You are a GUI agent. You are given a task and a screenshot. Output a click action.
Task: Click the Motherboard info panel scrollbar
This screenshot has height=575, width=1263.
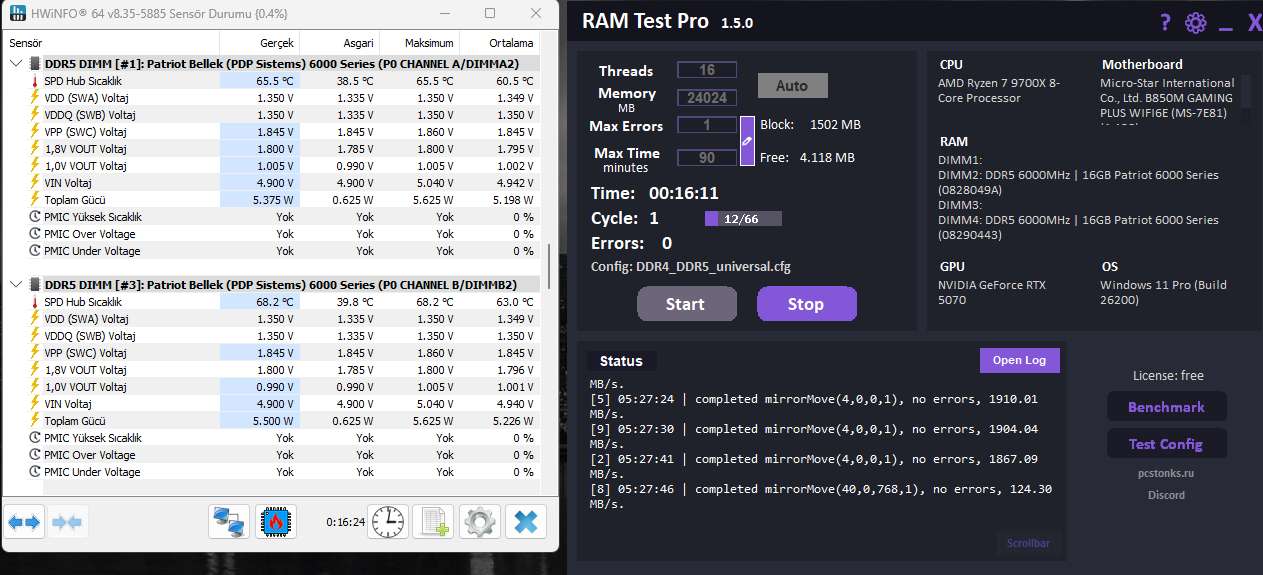[1246, 92]
